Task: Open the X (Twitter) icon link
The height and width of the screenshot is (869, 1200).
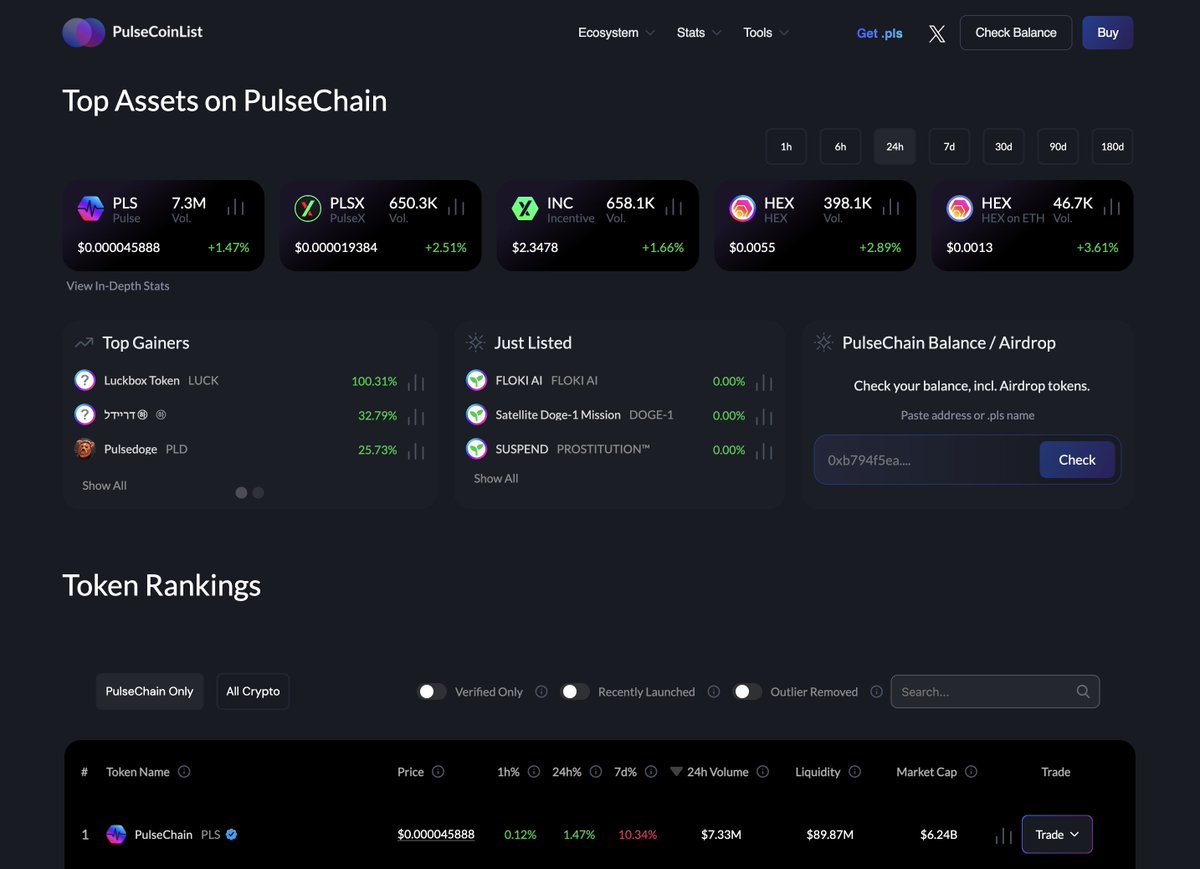Action: point(937,33)
